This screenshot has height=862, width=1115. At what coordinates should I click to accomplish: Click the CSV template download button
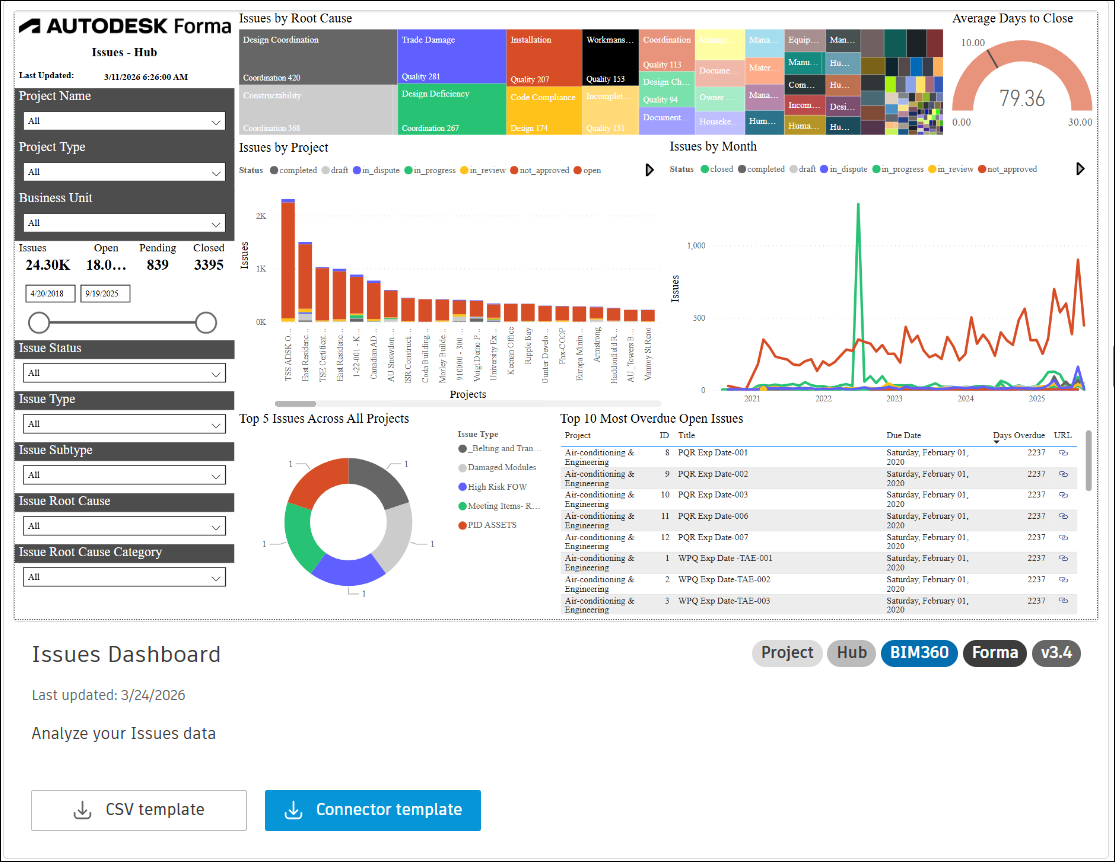(x=139, y=810)
